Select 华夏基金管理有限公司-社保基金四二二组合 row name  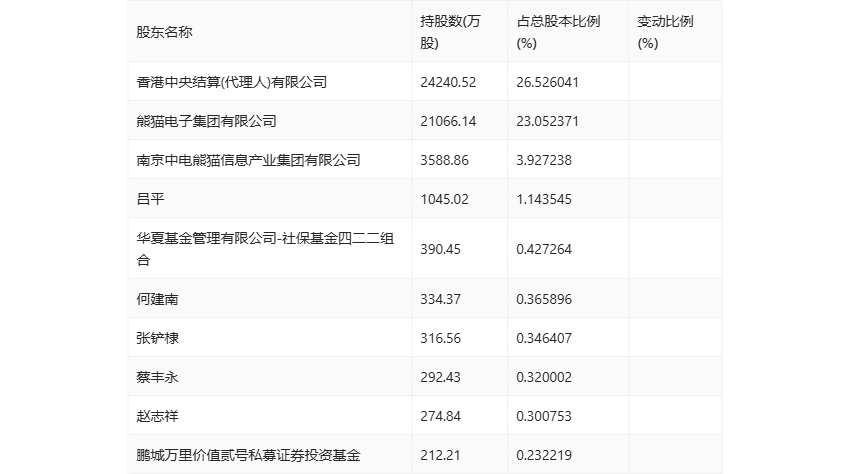[265, 249]
